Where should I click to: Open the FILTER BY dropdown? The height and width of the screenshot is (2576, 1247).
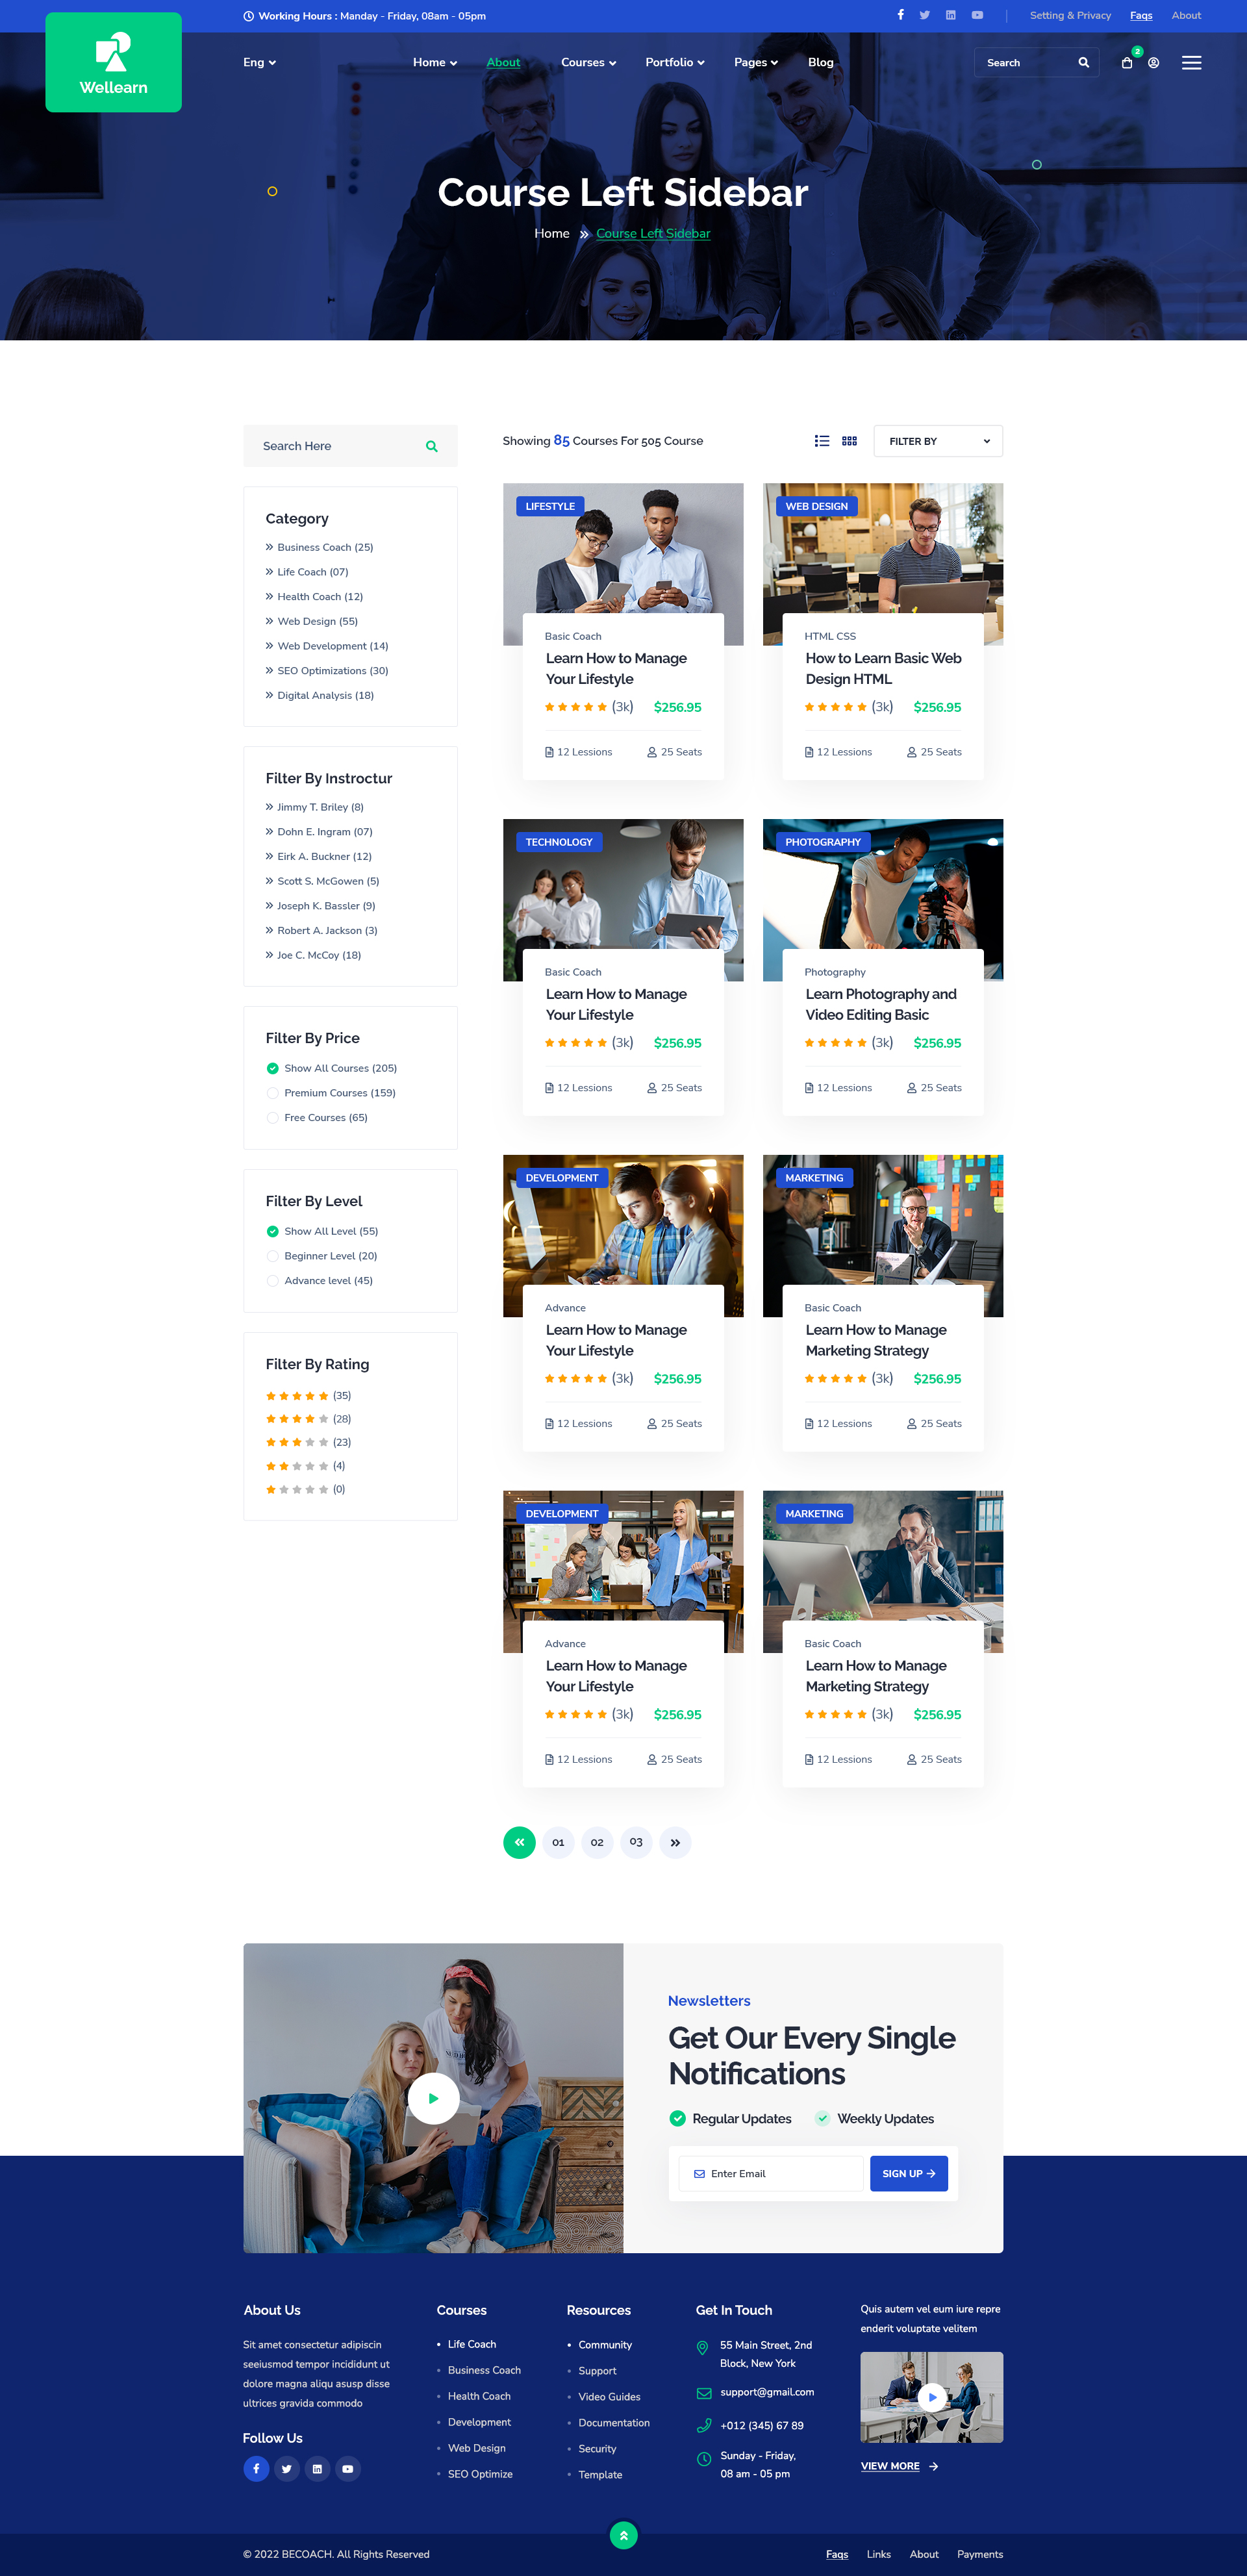point(937,441)
